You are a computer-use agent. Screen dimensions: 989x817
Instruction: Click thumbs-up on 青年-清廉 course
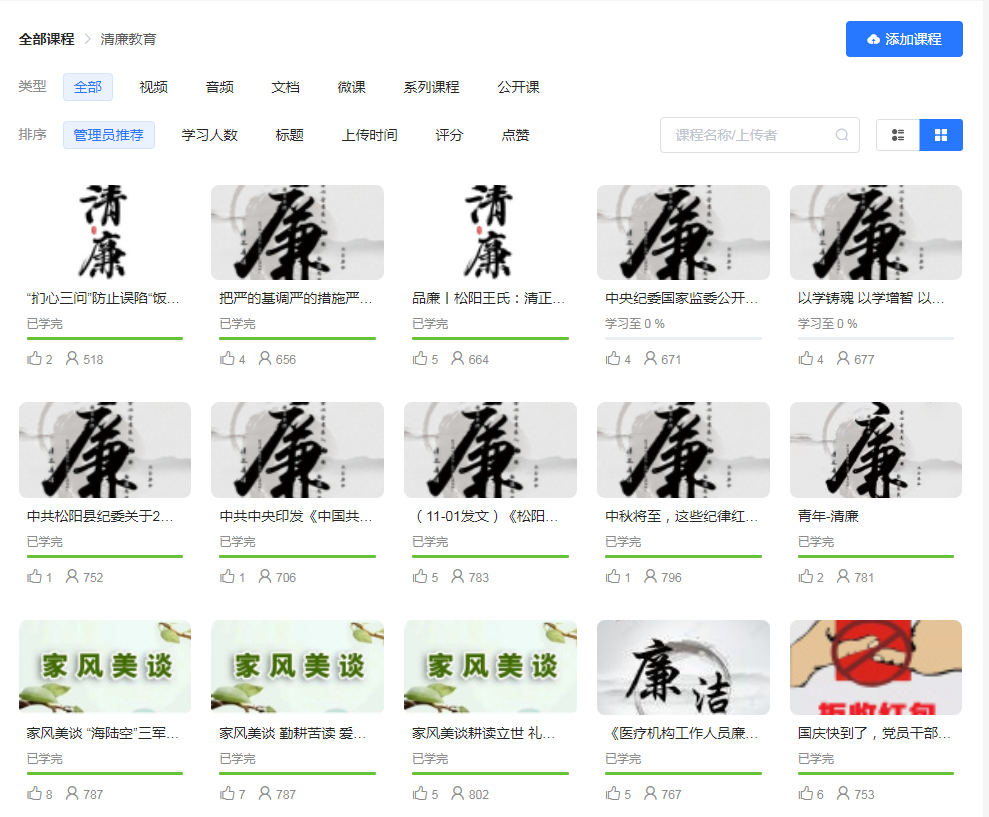806,576
